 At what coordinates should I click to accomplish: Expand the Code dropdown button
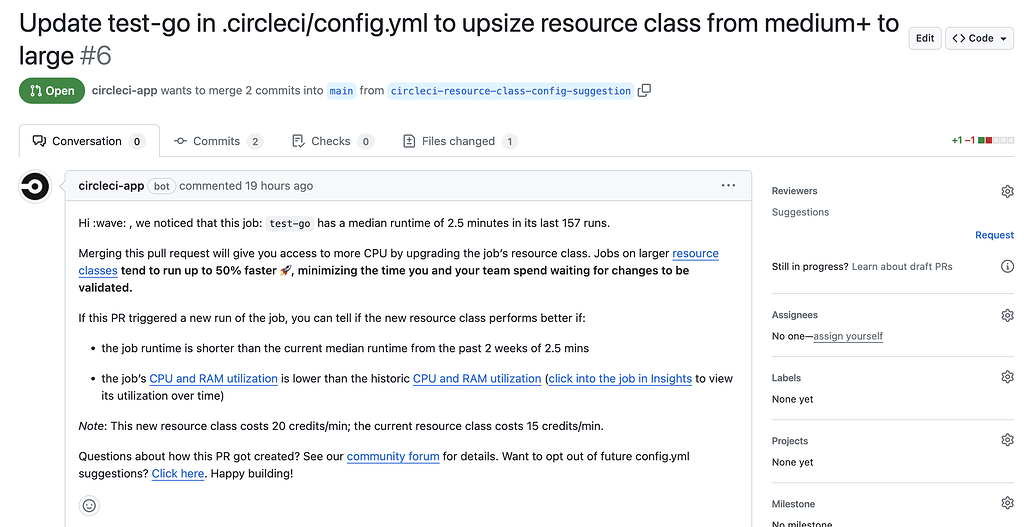coord(980,38)
